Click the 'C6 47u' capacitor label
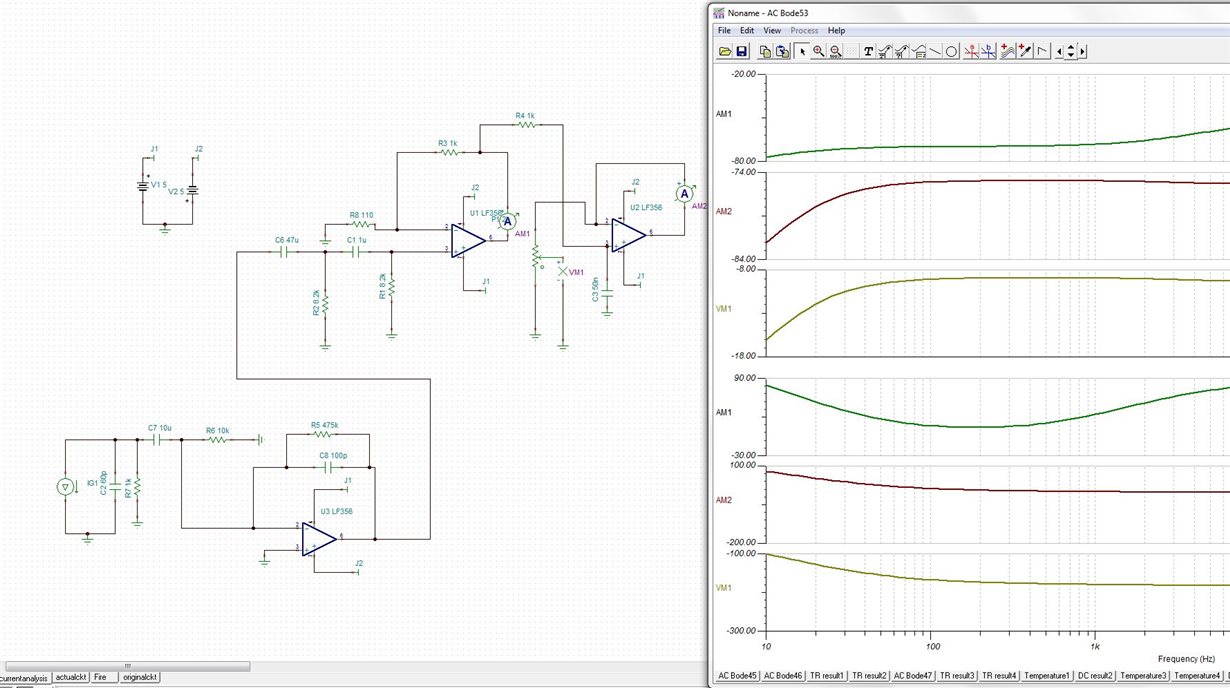This screenshot has width=1230, height=688. coord(287,240)
